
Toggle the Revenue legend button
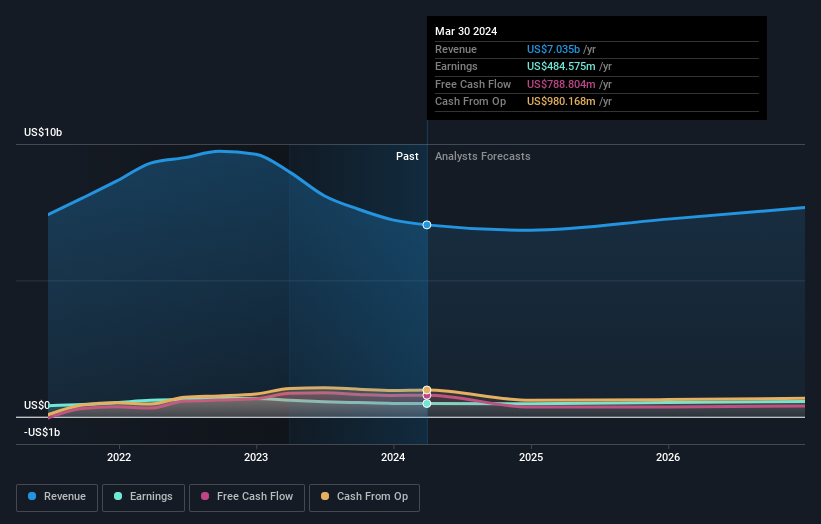57,497
